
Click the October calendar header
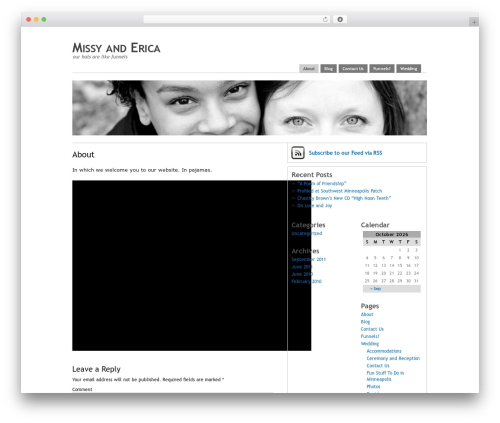(392, 234)
